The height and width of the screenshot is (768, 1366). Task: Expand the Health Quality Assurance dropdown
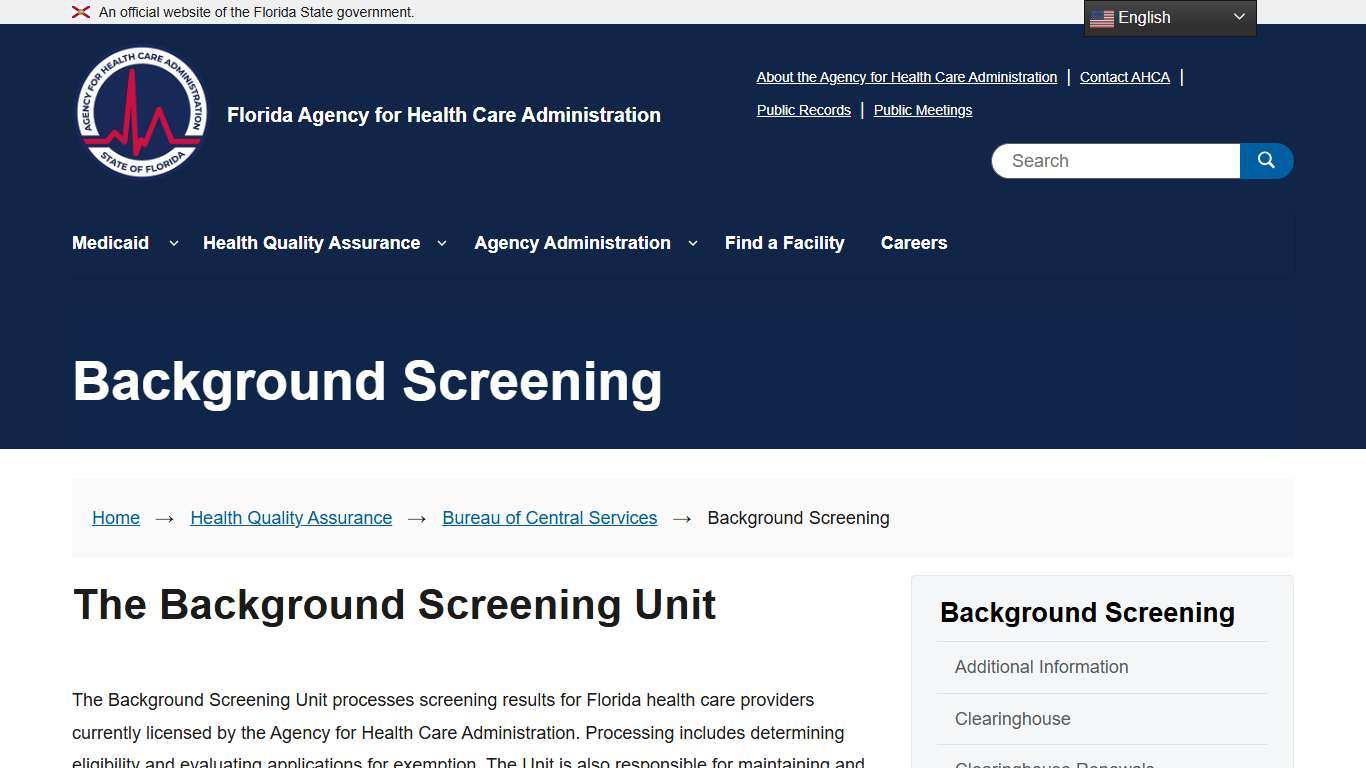point(441,243)
